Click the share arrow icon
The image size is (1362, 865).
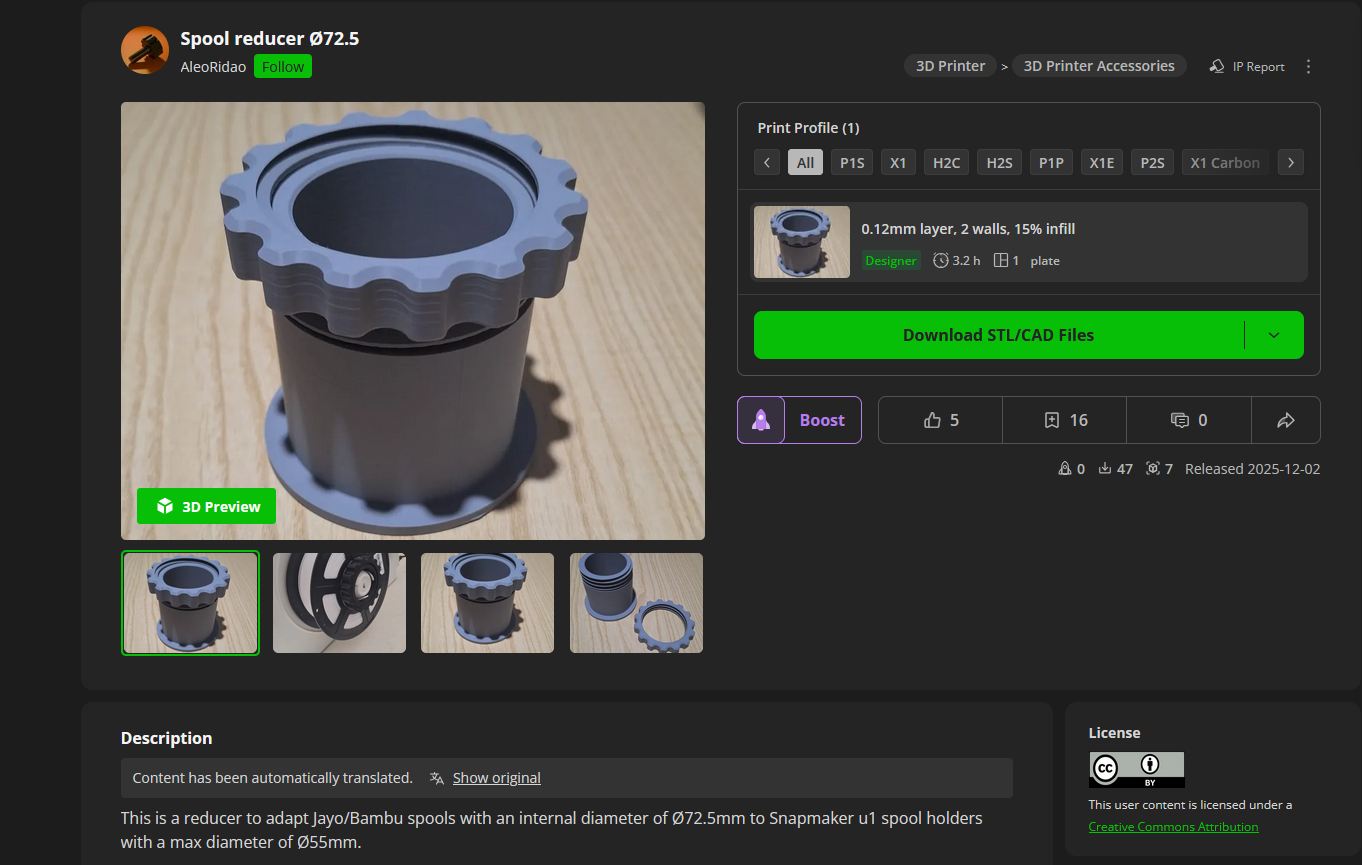click(x=1286, y=420)
